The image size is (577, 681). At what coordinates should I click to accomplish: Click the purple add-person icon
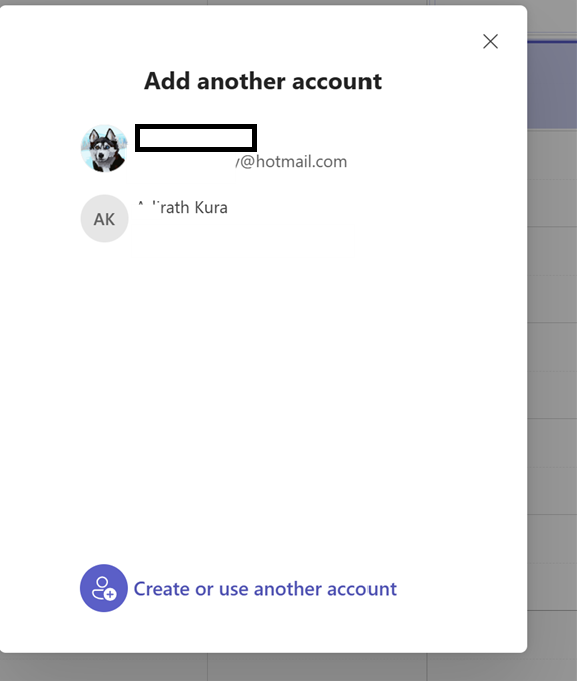click(x=104, y=588)
